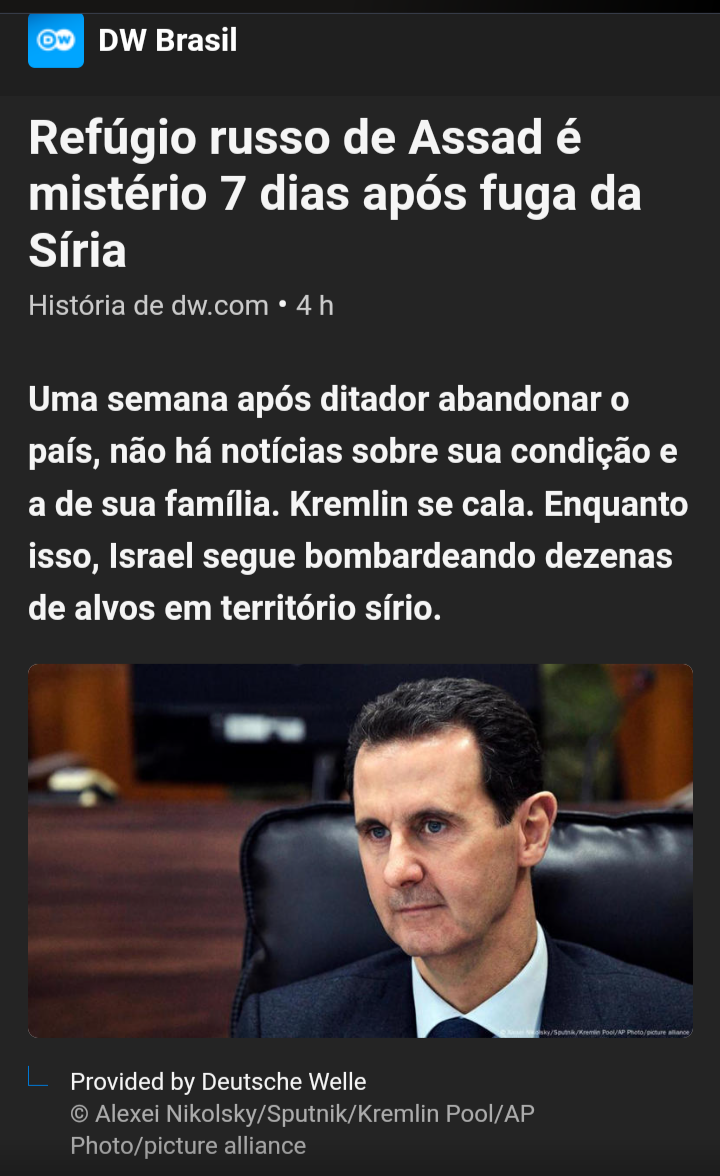The height and width of the screenshot is (1176, 720).
Task: Select the "Provided by Deutsche Welle" caption
Action: [218, 1082]
